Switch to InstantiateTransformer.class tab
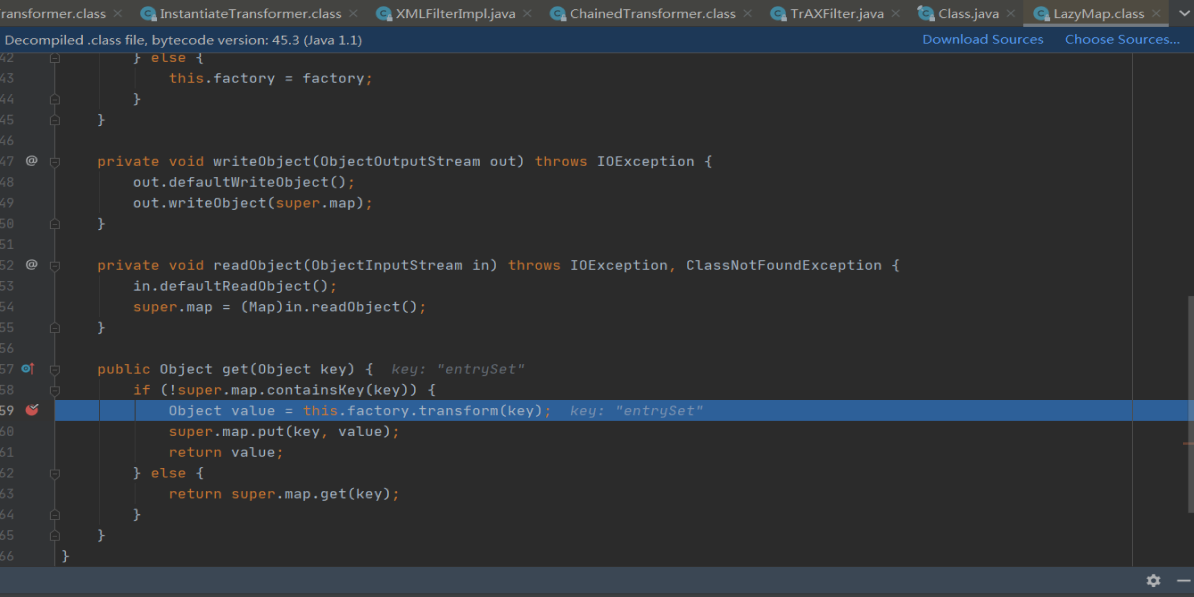 (251, 14)
